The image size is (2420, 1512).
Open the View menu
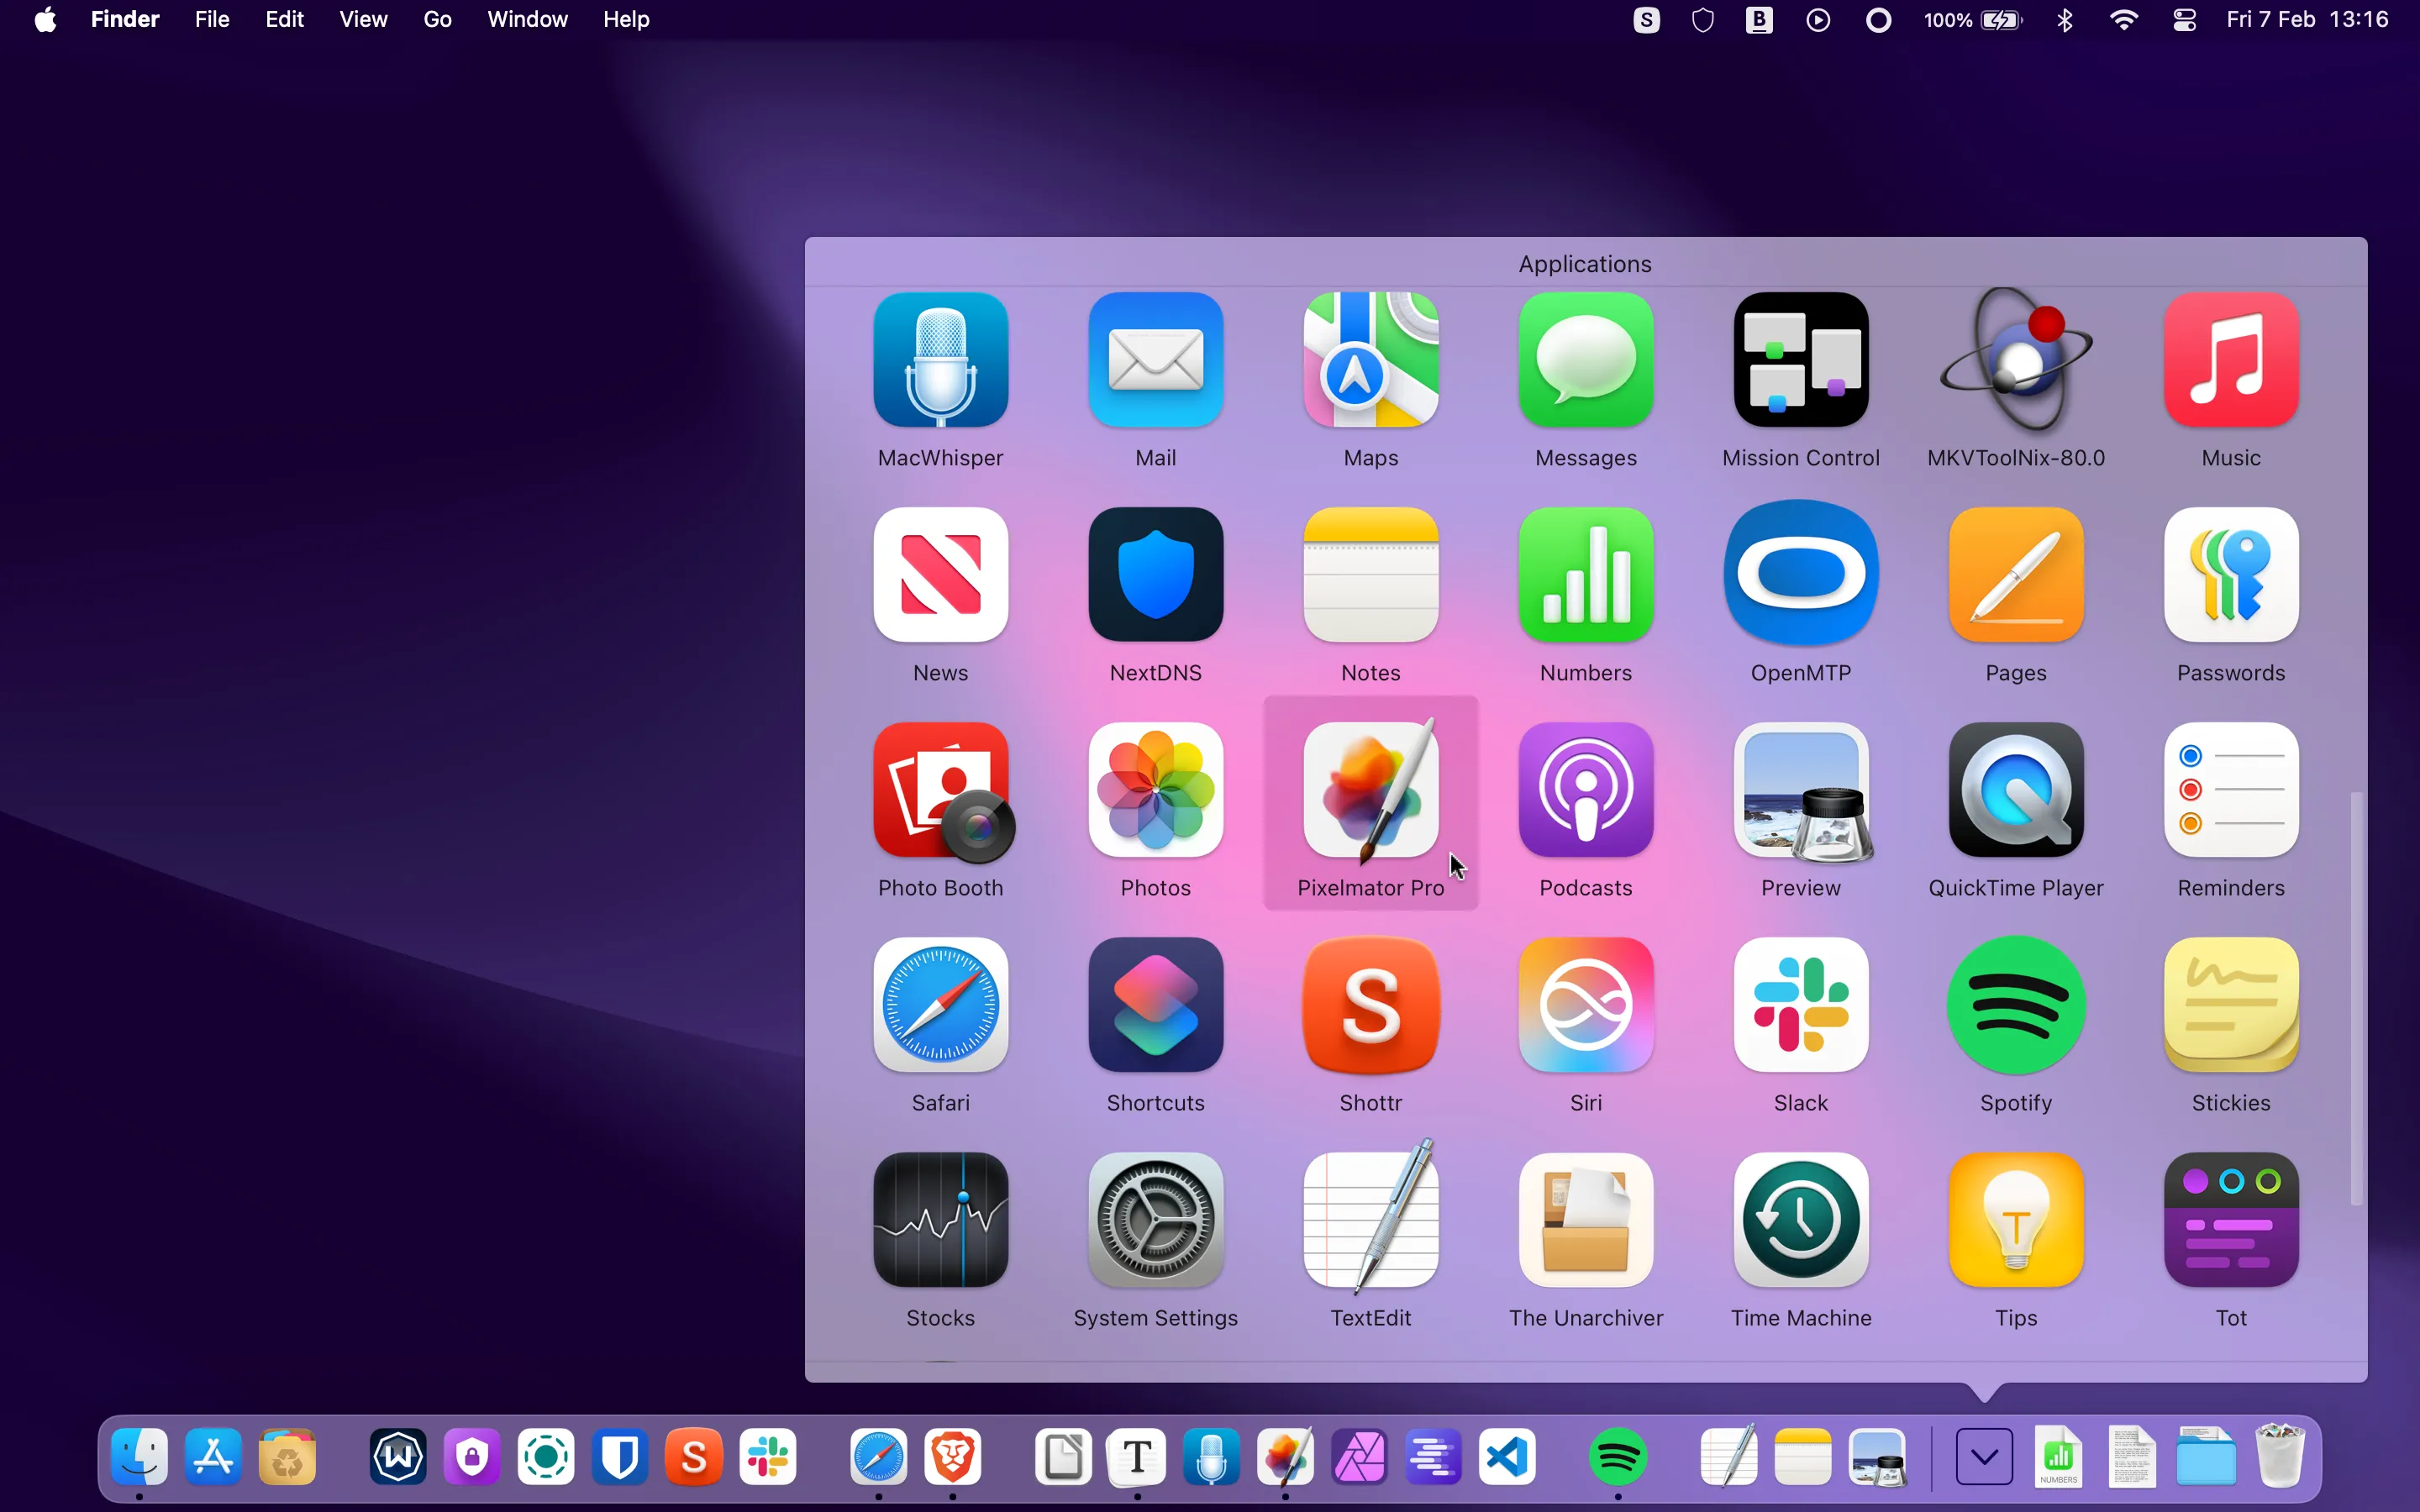pyautogui.click(x=362, y=19)
